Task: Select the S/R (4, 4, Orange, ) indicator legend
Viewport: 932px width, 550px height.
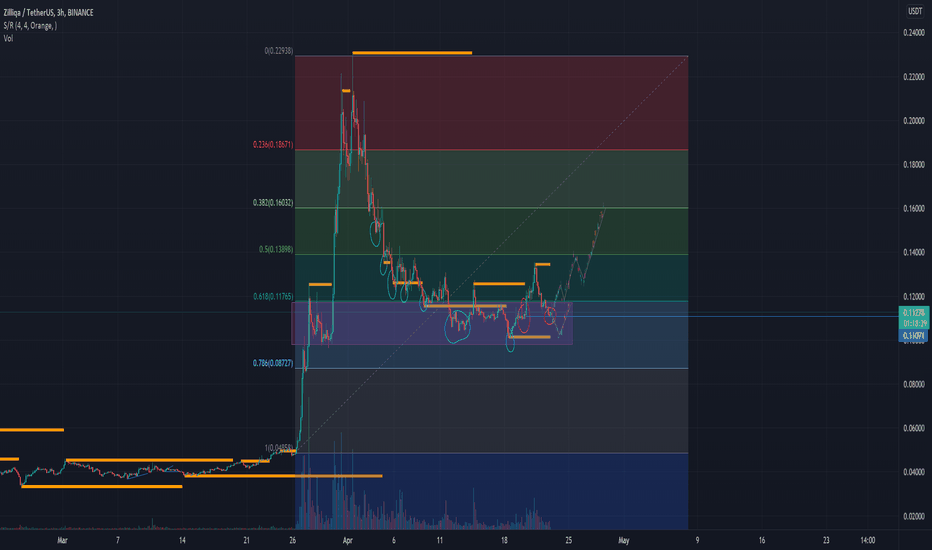Action: pyautogui.click(x=30, y=26)
